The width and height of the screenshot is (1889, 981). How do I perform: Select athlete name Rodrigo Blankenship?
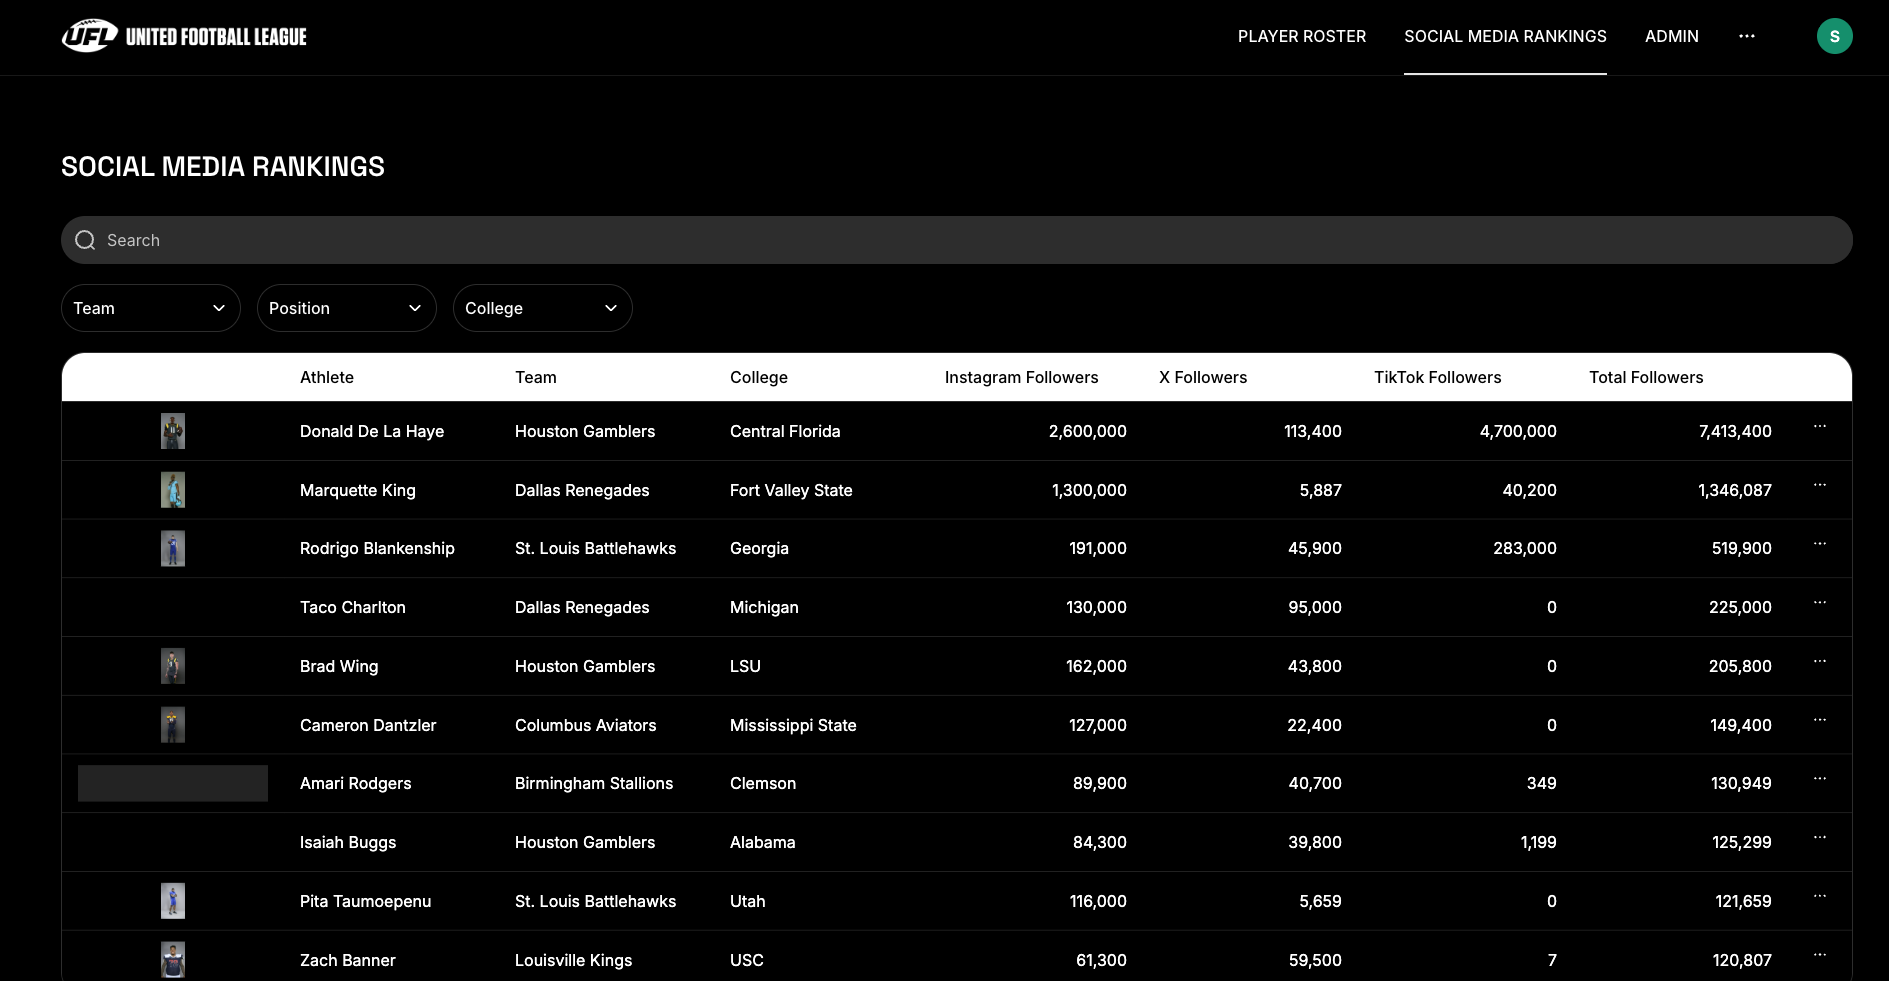[377, 548]
